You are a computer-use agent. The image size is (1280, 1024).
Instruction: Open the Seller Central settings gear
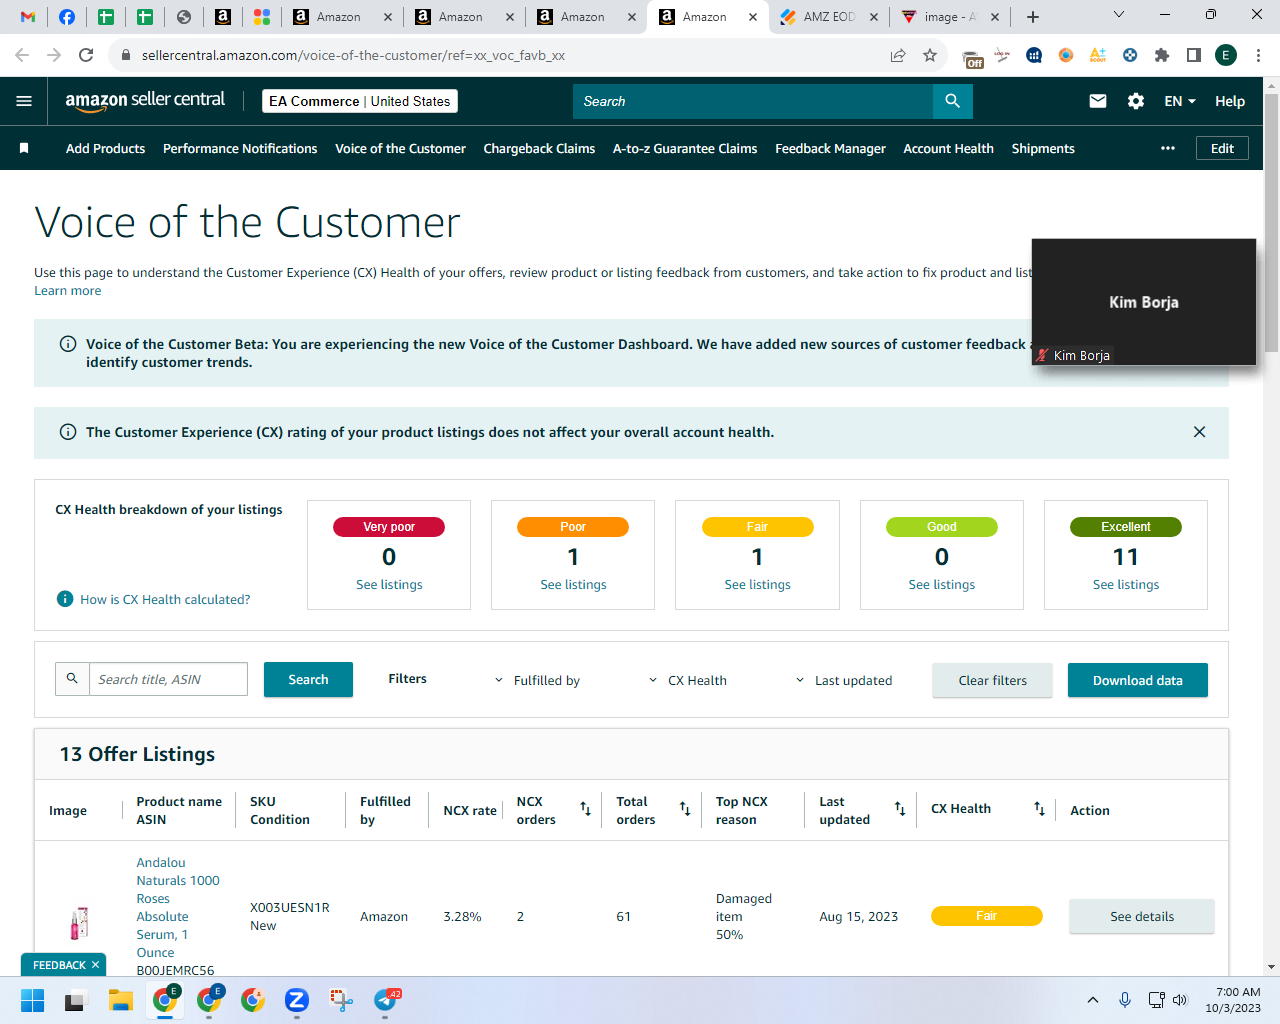pyautogui.click(x=1136, y=101)
